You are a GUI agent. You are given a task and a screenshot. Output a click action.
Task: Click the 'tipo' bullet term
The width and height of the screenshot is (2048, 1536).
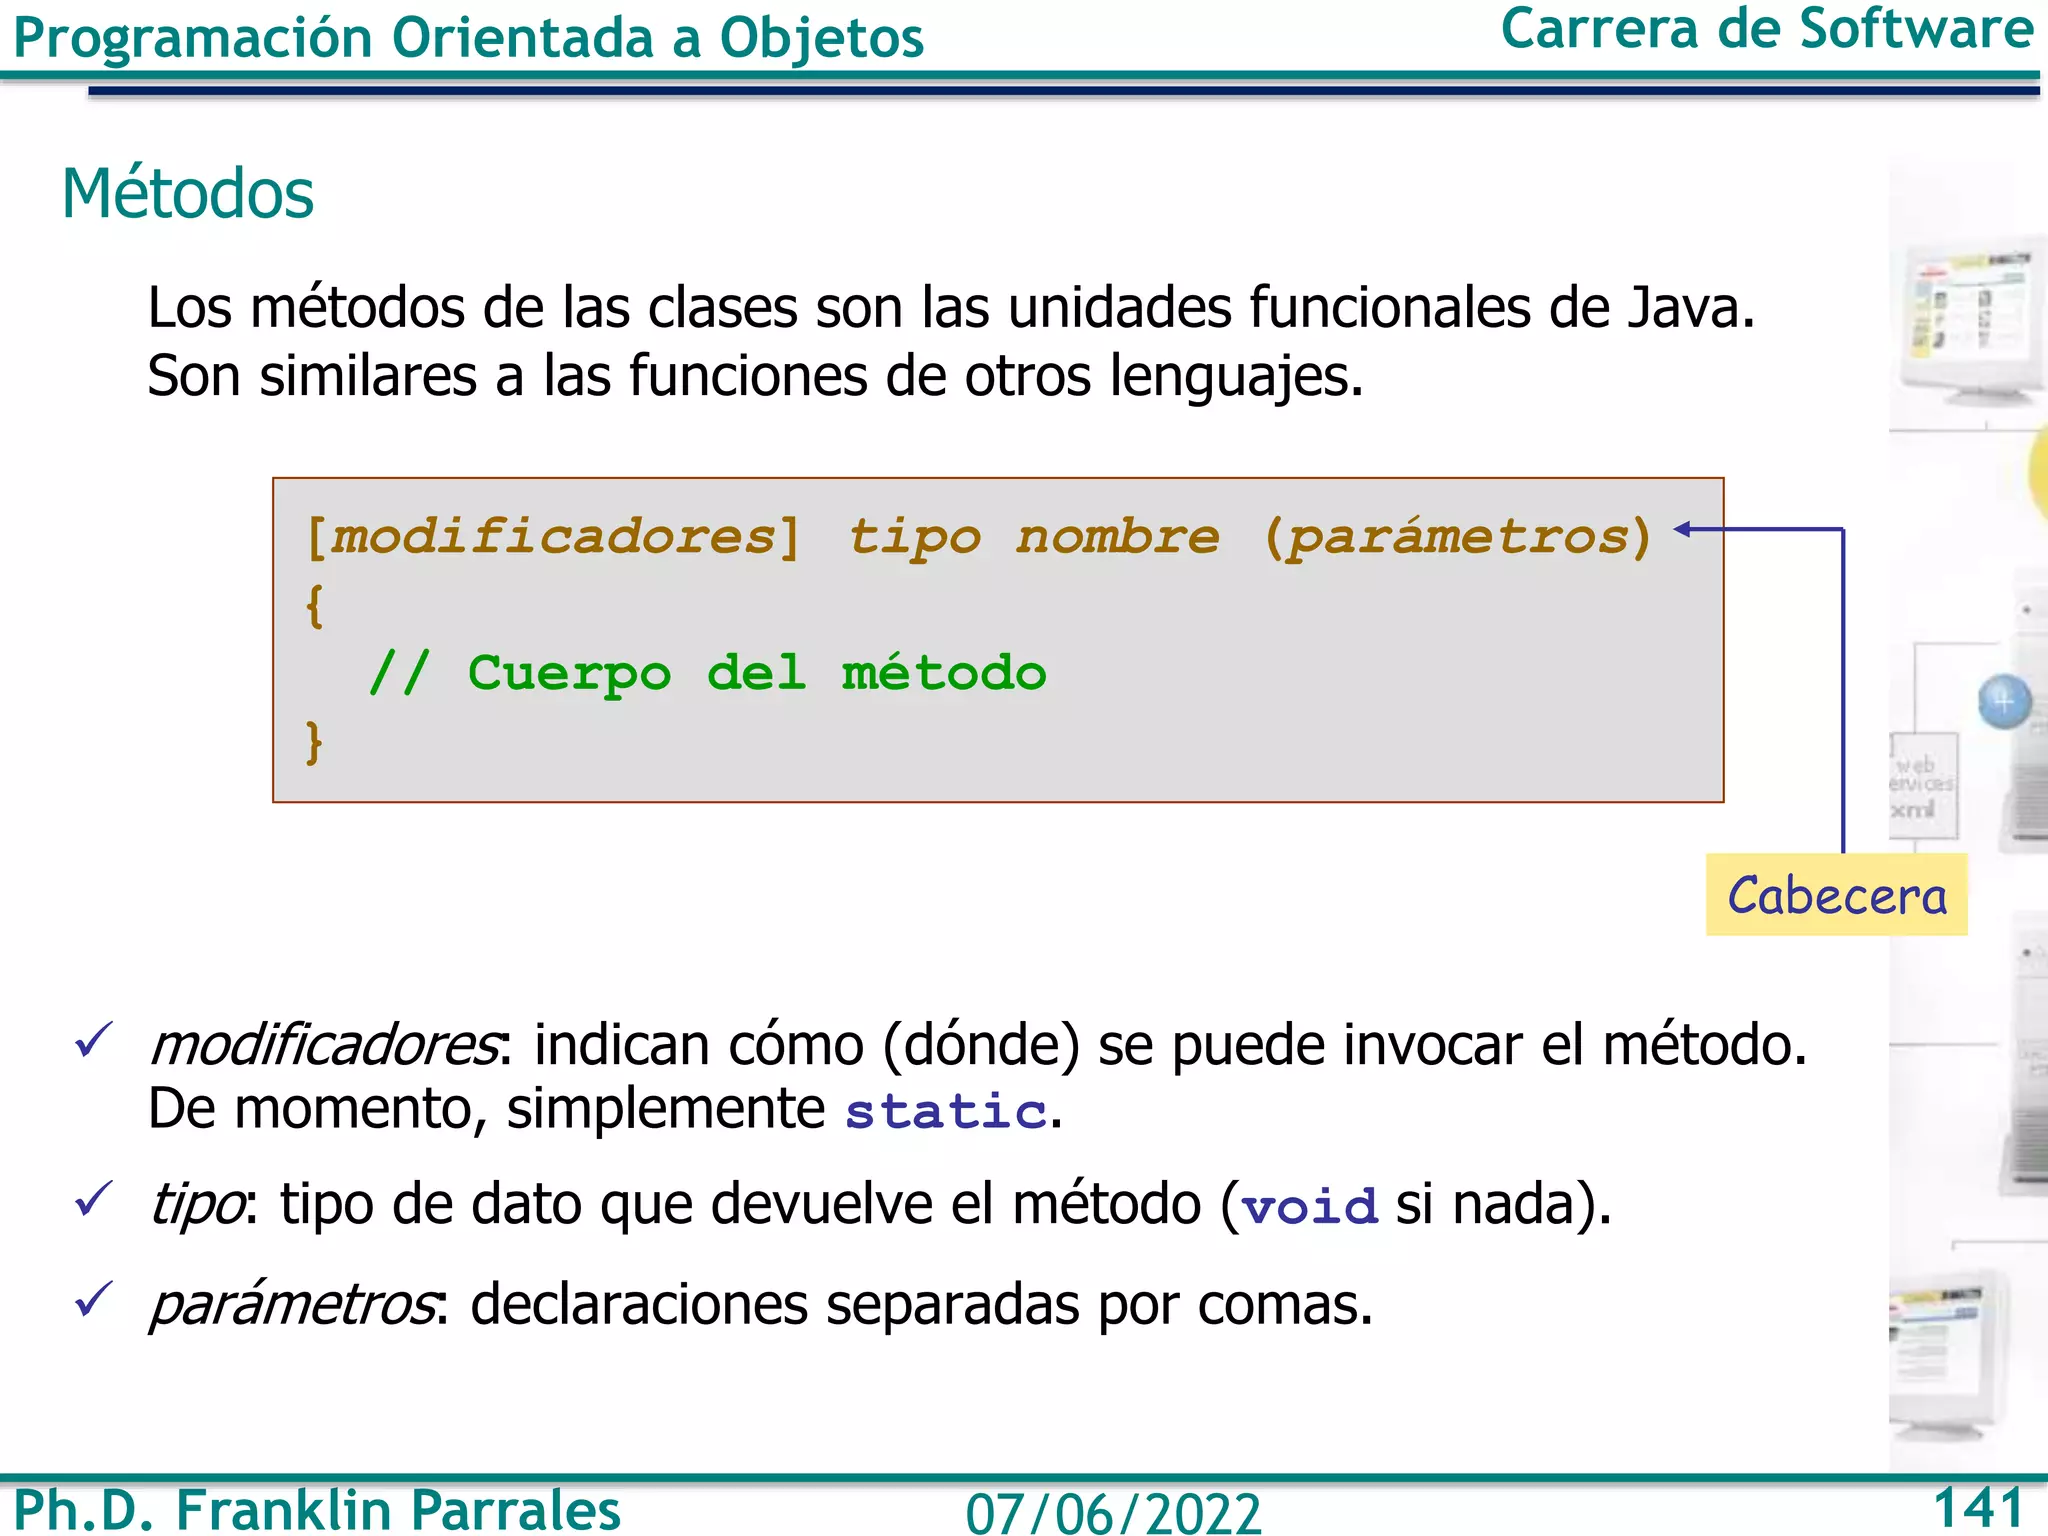[196, 1205]
